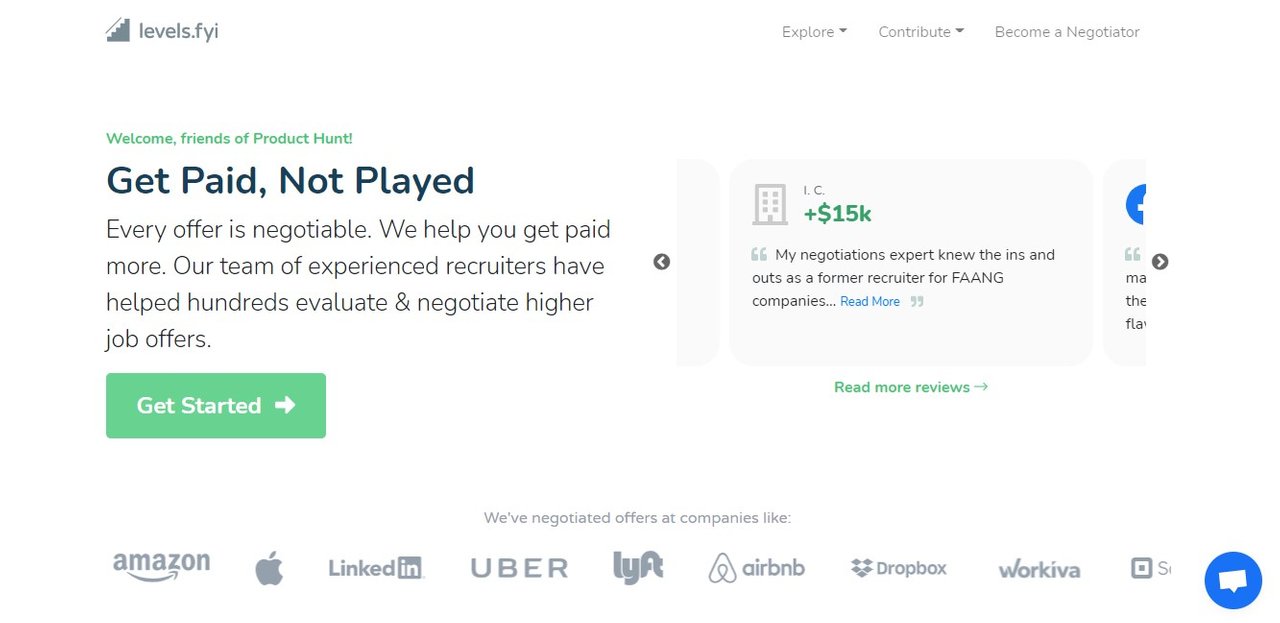Select the LinkedIn logo
This screenshot has height=623, width=1280.
tap(376, 568)
